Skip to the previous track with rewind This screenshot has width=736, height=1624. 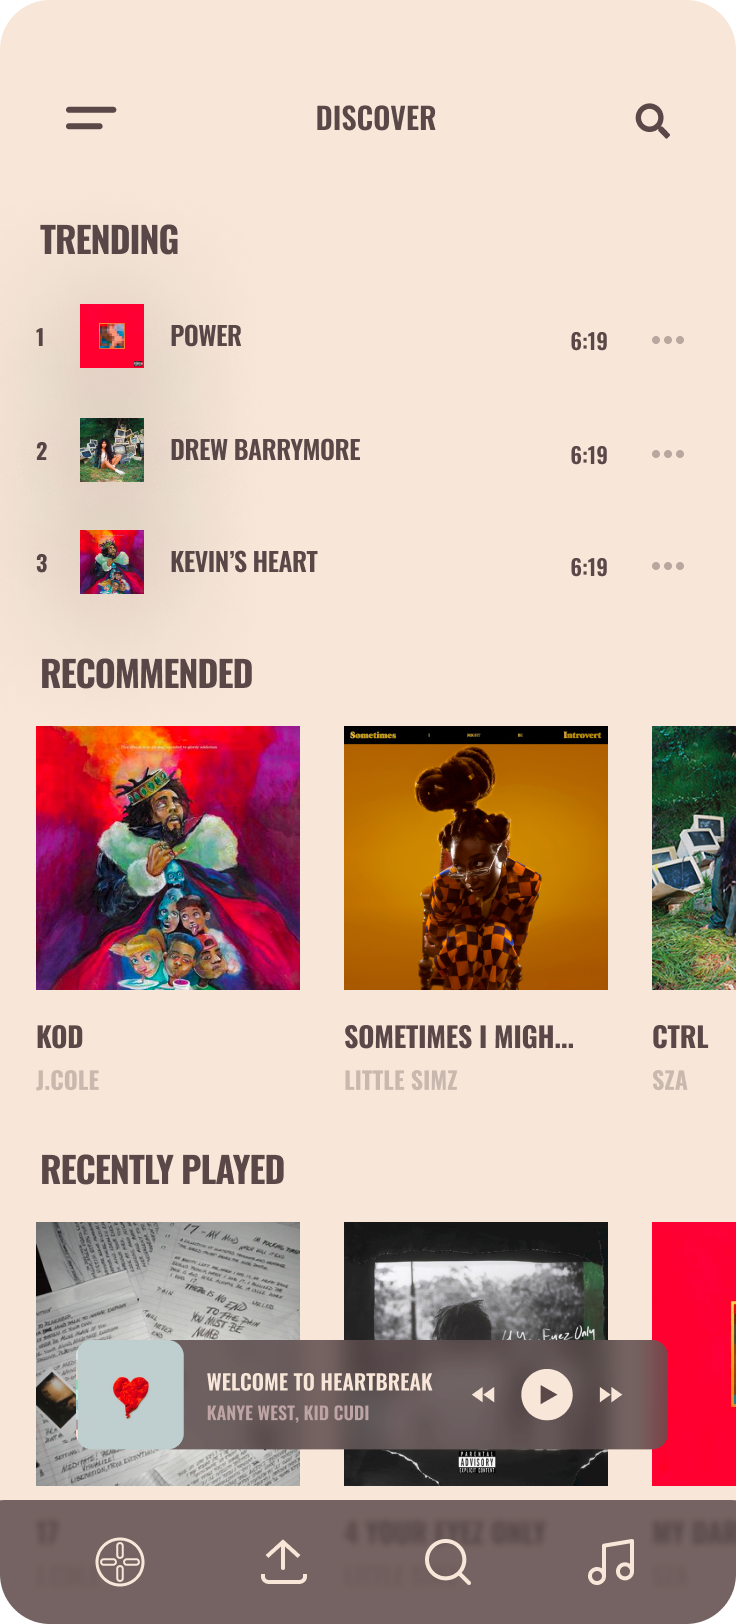(484, 1394)
